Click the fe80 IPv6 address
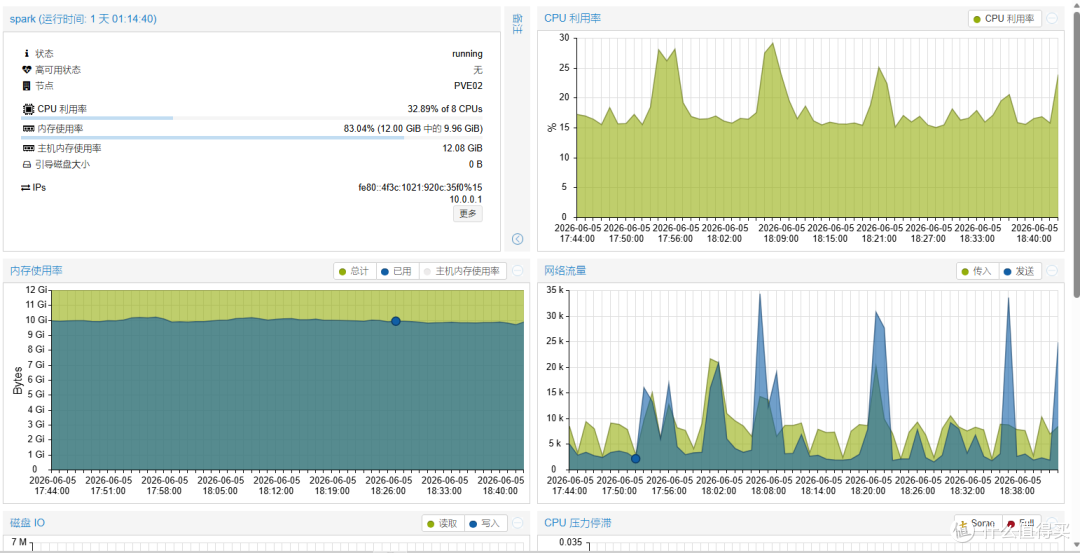The width and height of the screenshot is (1080, 553). point(420,187)
